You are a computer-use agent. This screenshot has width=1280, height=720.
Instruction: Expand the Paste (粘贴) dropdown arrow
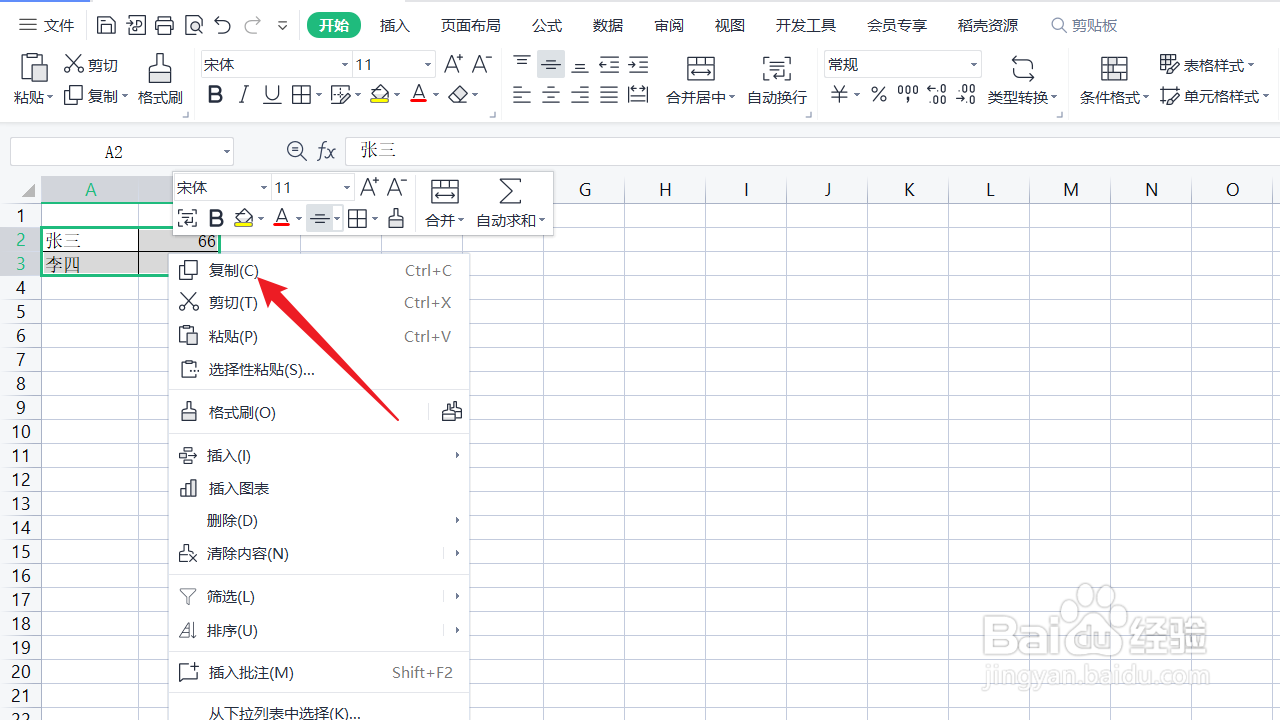tap(51, 98)
